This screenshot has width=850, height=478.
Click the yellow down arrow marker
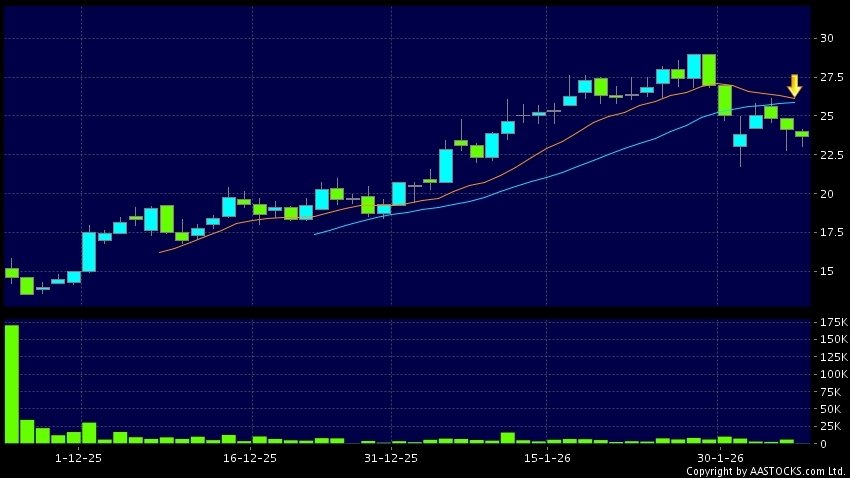(x=794, y=85)
